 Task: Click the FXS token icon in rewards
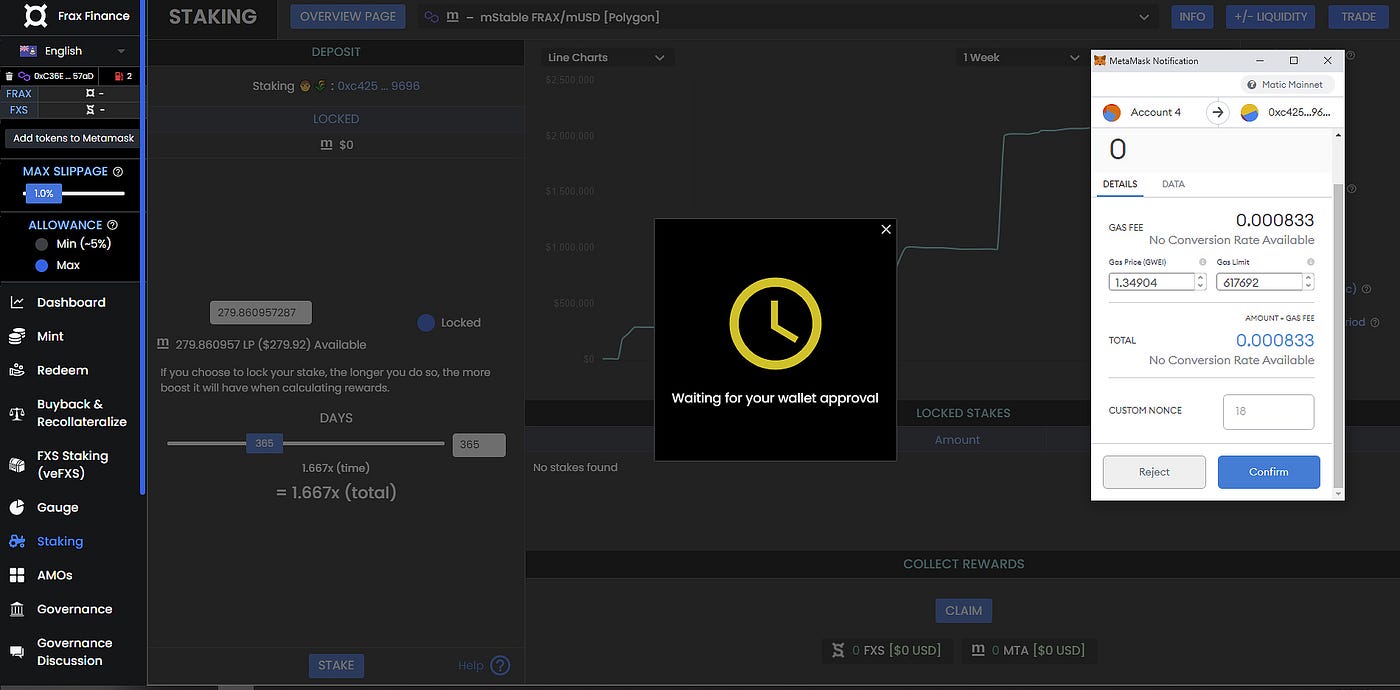[x=839, y=650]
